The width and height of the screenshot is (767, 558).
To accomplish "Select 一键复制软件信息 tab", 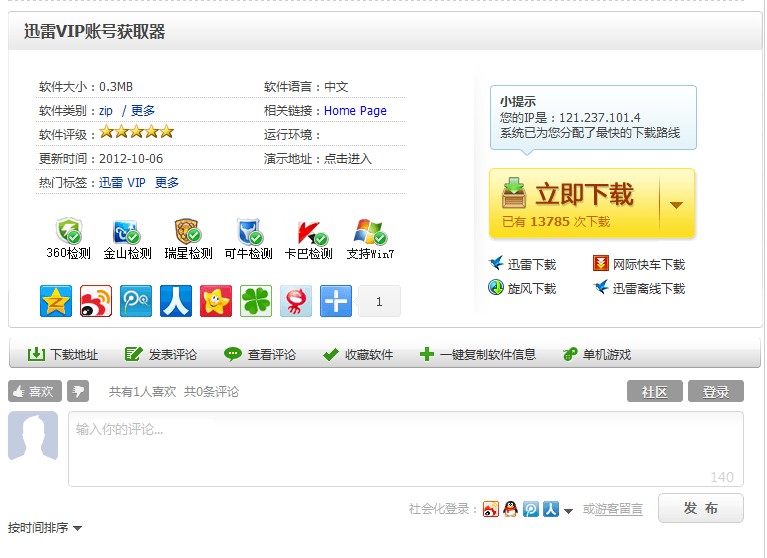I will click(478, 355).
